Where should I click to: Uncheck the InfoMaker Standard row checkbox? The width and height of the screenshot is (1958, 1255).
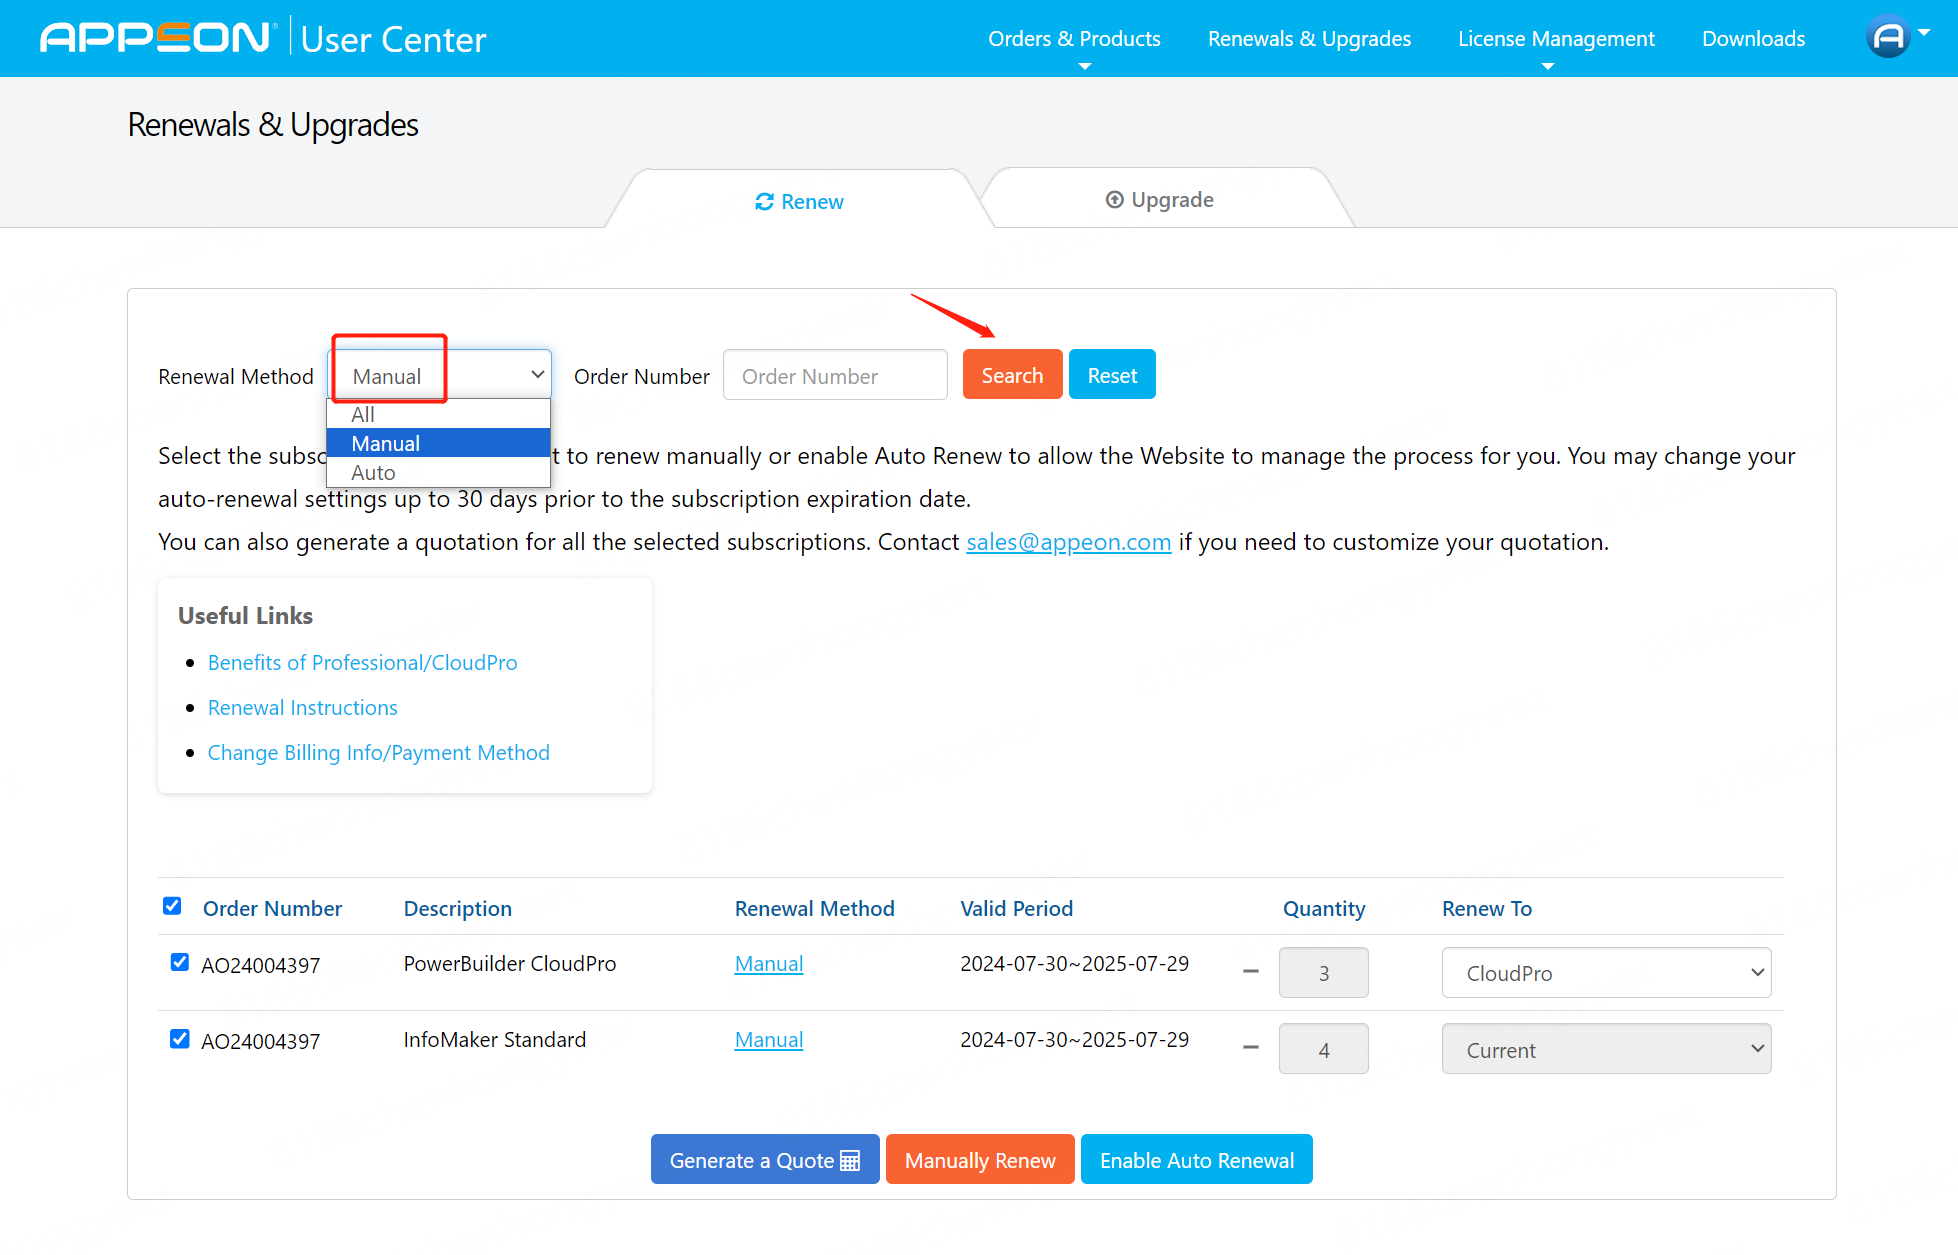click(x=180, y=1039)
